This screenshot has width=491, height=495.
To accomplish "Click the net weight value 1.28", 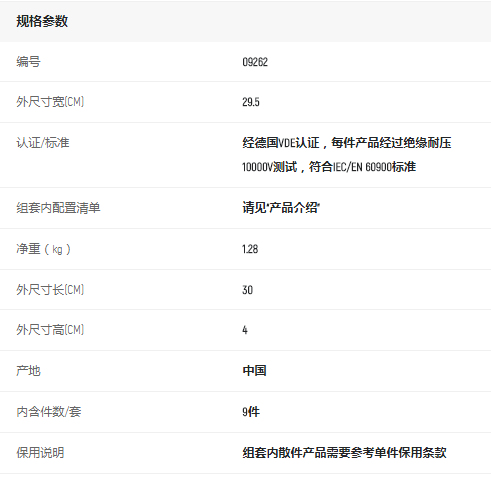I will tap(250, 249).
